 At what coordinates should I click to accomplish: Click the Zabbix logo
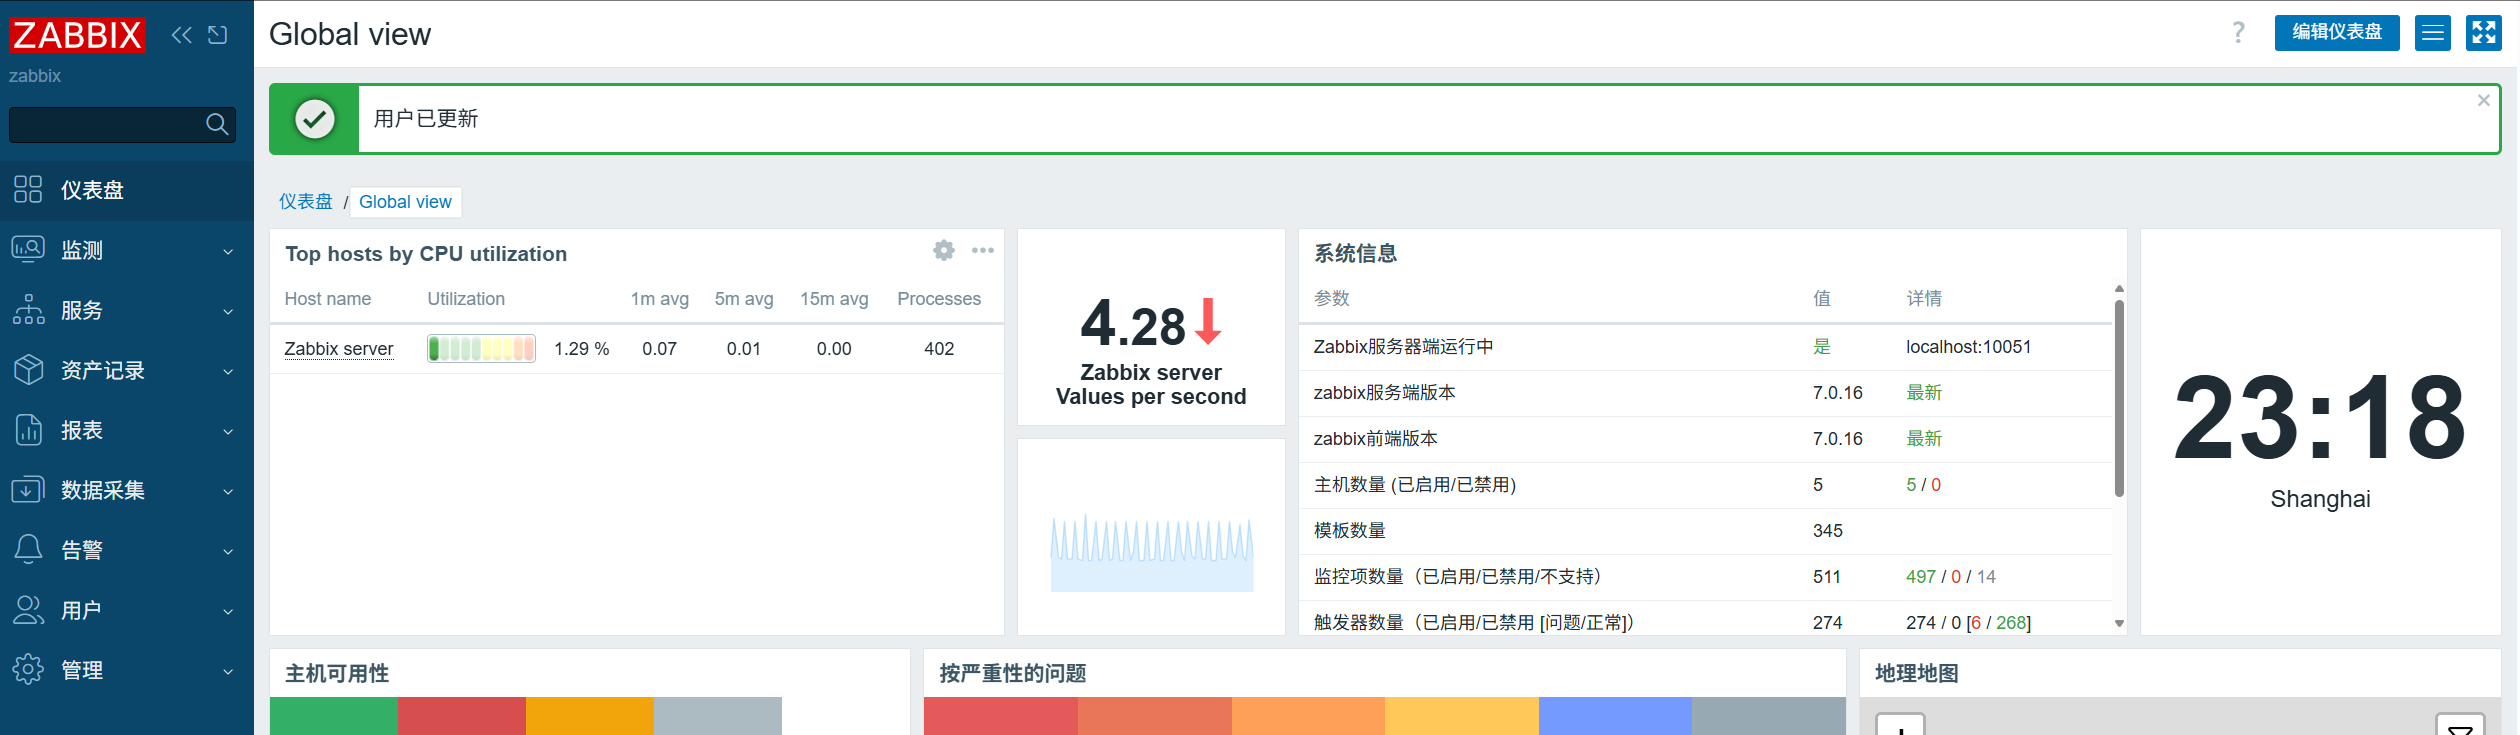pos(77,35)
